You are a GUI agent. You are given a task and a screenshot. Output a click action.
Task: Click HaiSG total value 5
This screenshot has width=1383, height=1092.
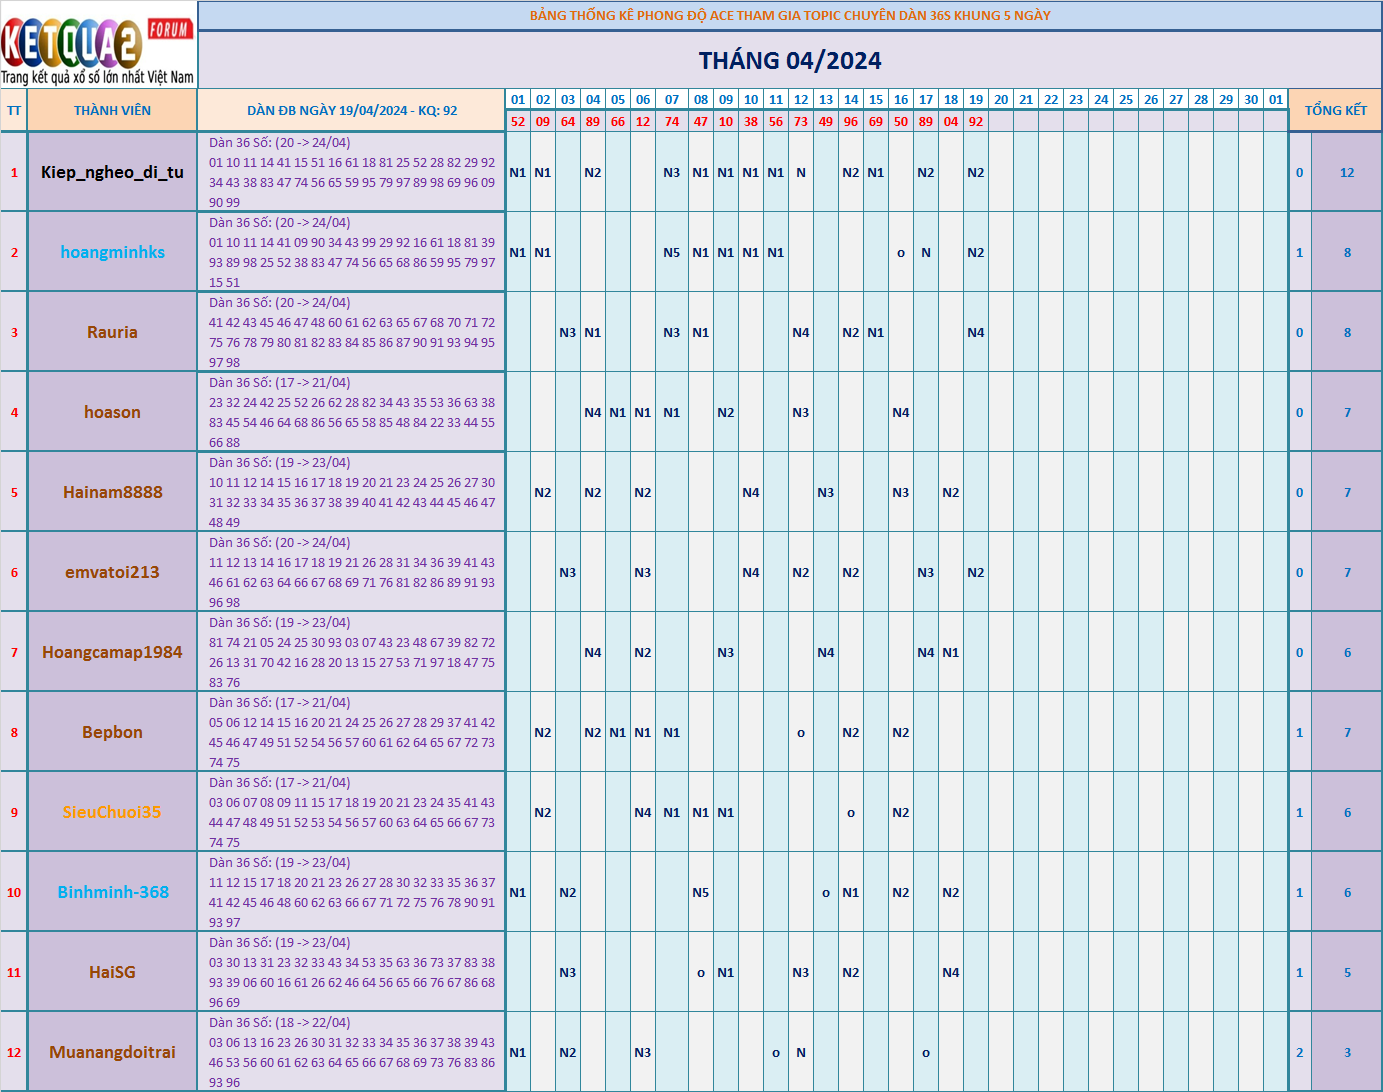1347,972
